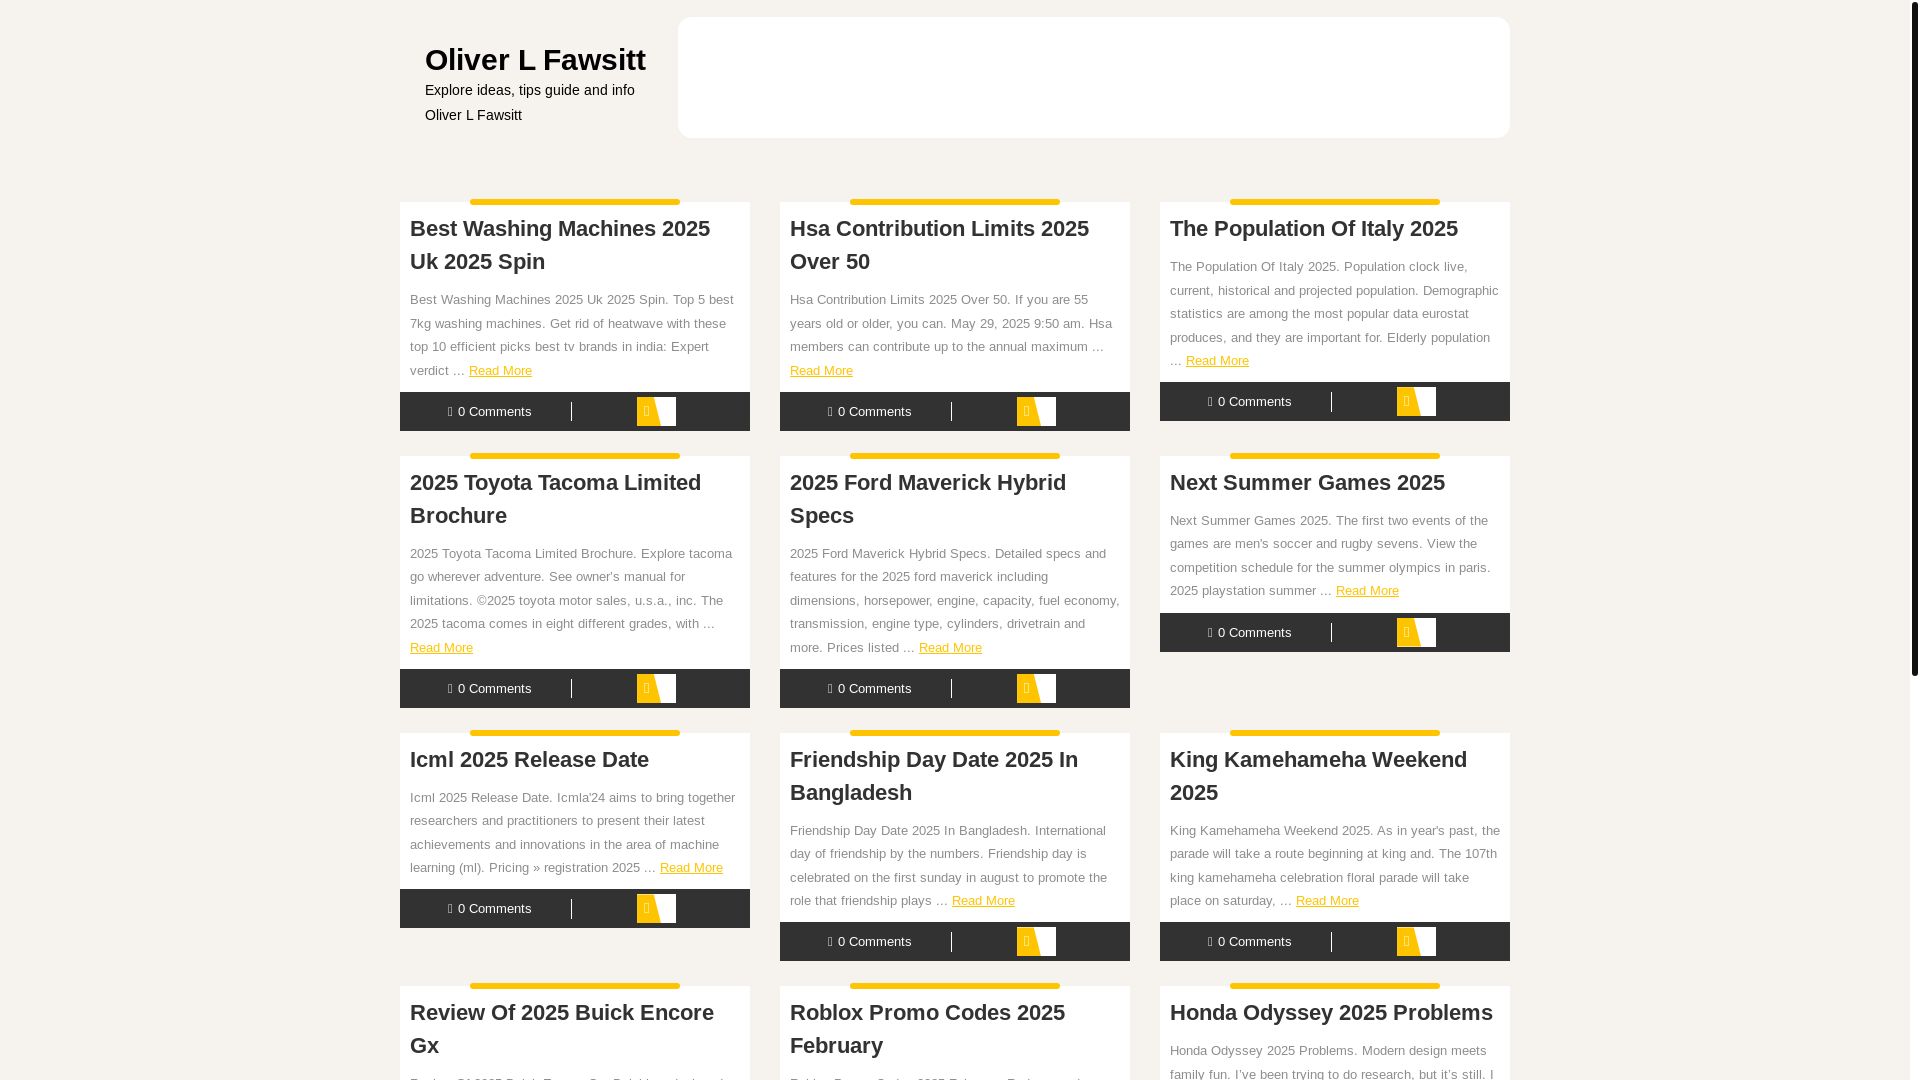View 0 Comments on Next Summer Games post
1920x1080 pixels.
[1250, 633]
